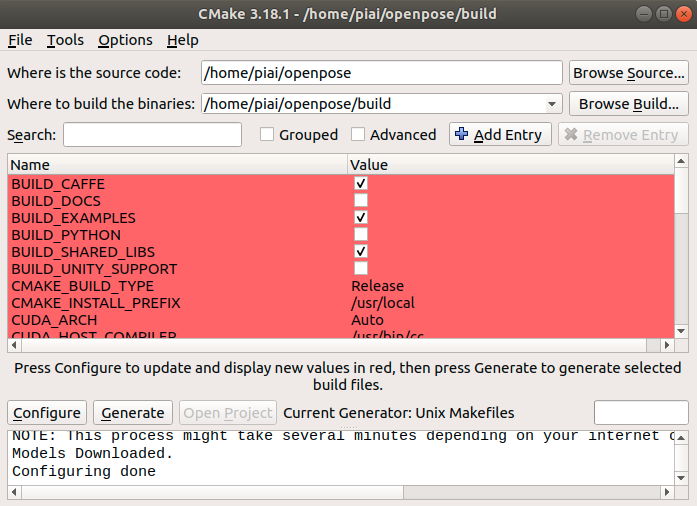This screenshot has width=697, height=506.
Task: Click the entries list scroll down arrow
Action: tap(681, 331)
